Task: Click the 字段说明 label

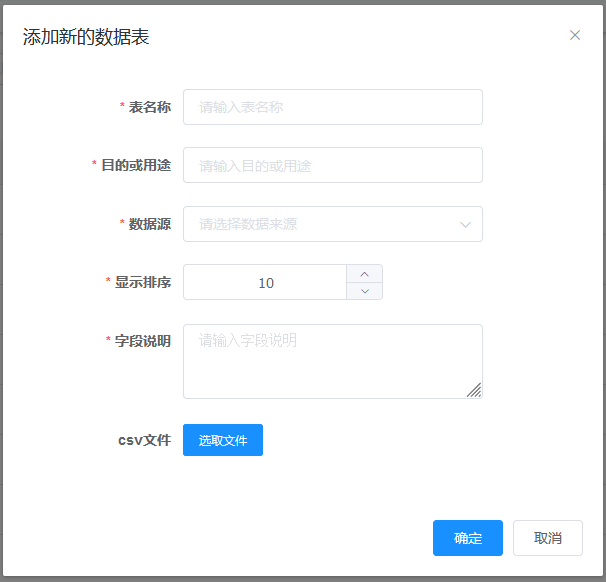Action: tap(142, 341)
